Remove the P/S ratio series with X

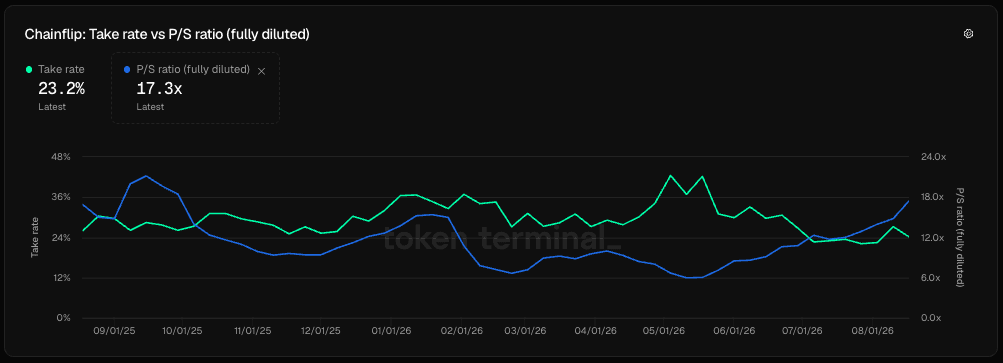click(x=261, y=71)
